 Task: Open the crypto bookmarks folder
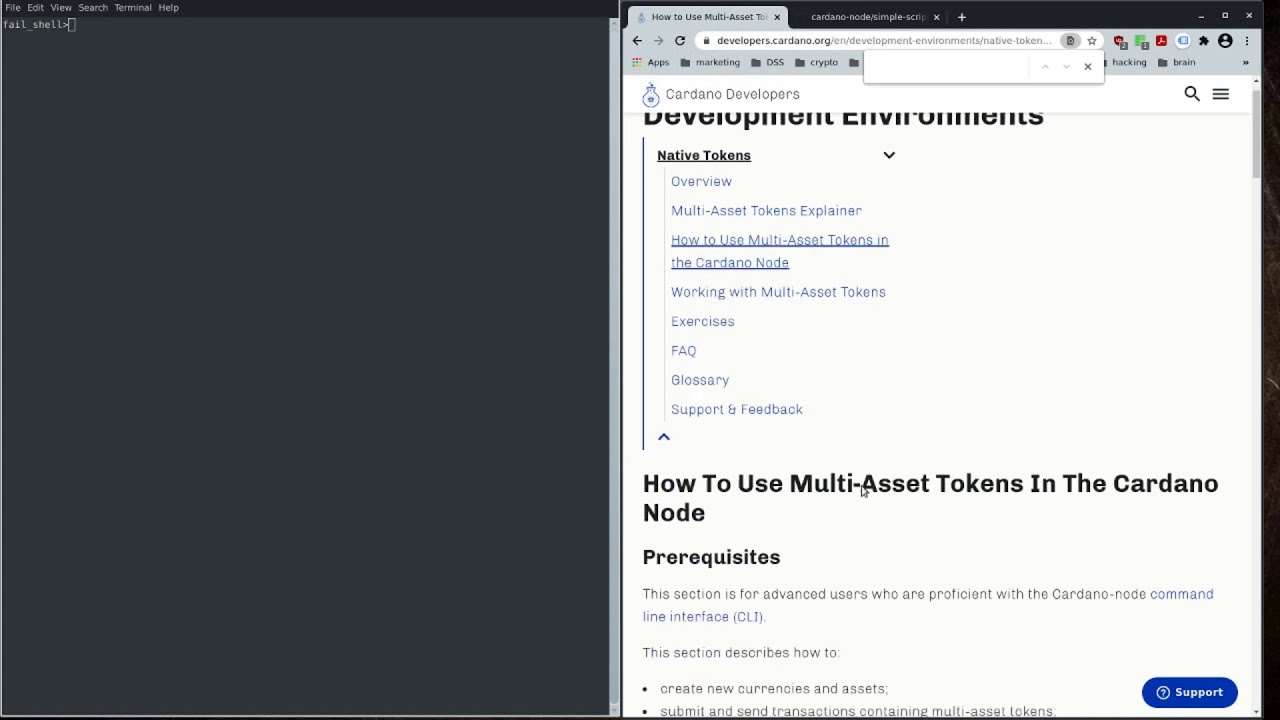pyautogui.click(x=816, y=62)
